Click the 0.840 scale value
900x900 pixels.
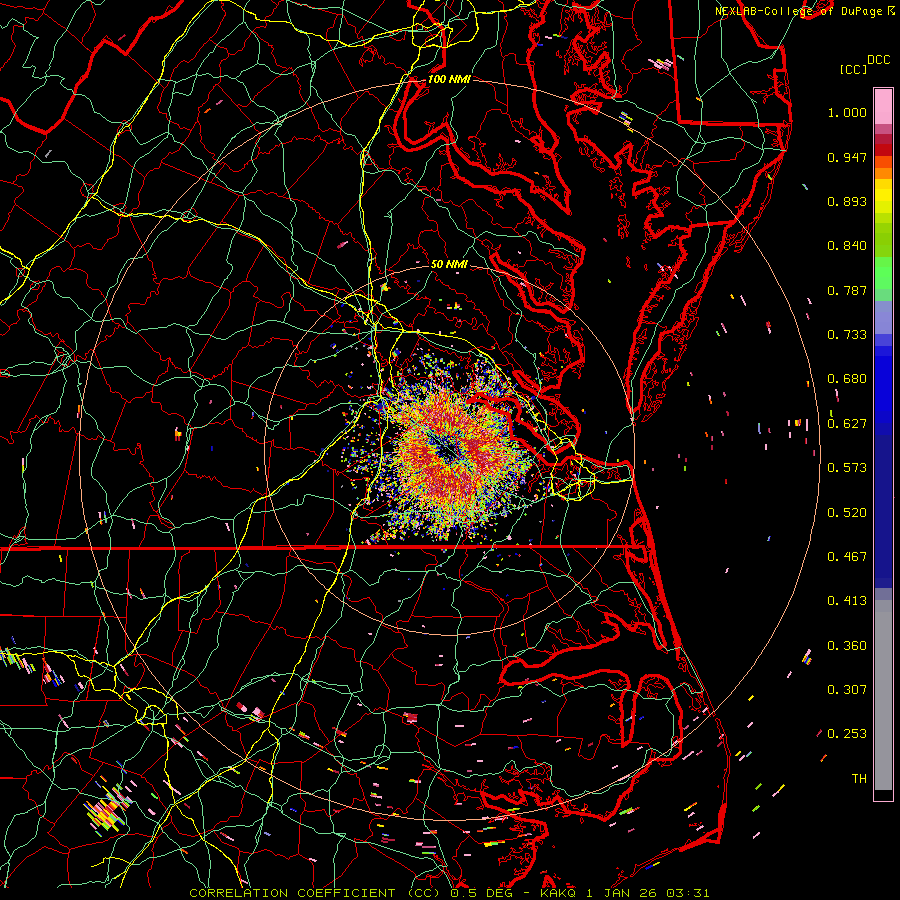[x=847, y=246]
